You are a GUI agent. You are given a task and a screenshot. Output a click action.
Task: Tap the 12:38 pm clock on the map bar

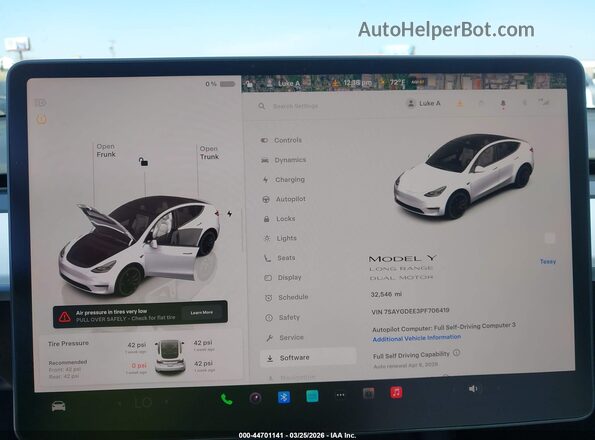(358, 82)
